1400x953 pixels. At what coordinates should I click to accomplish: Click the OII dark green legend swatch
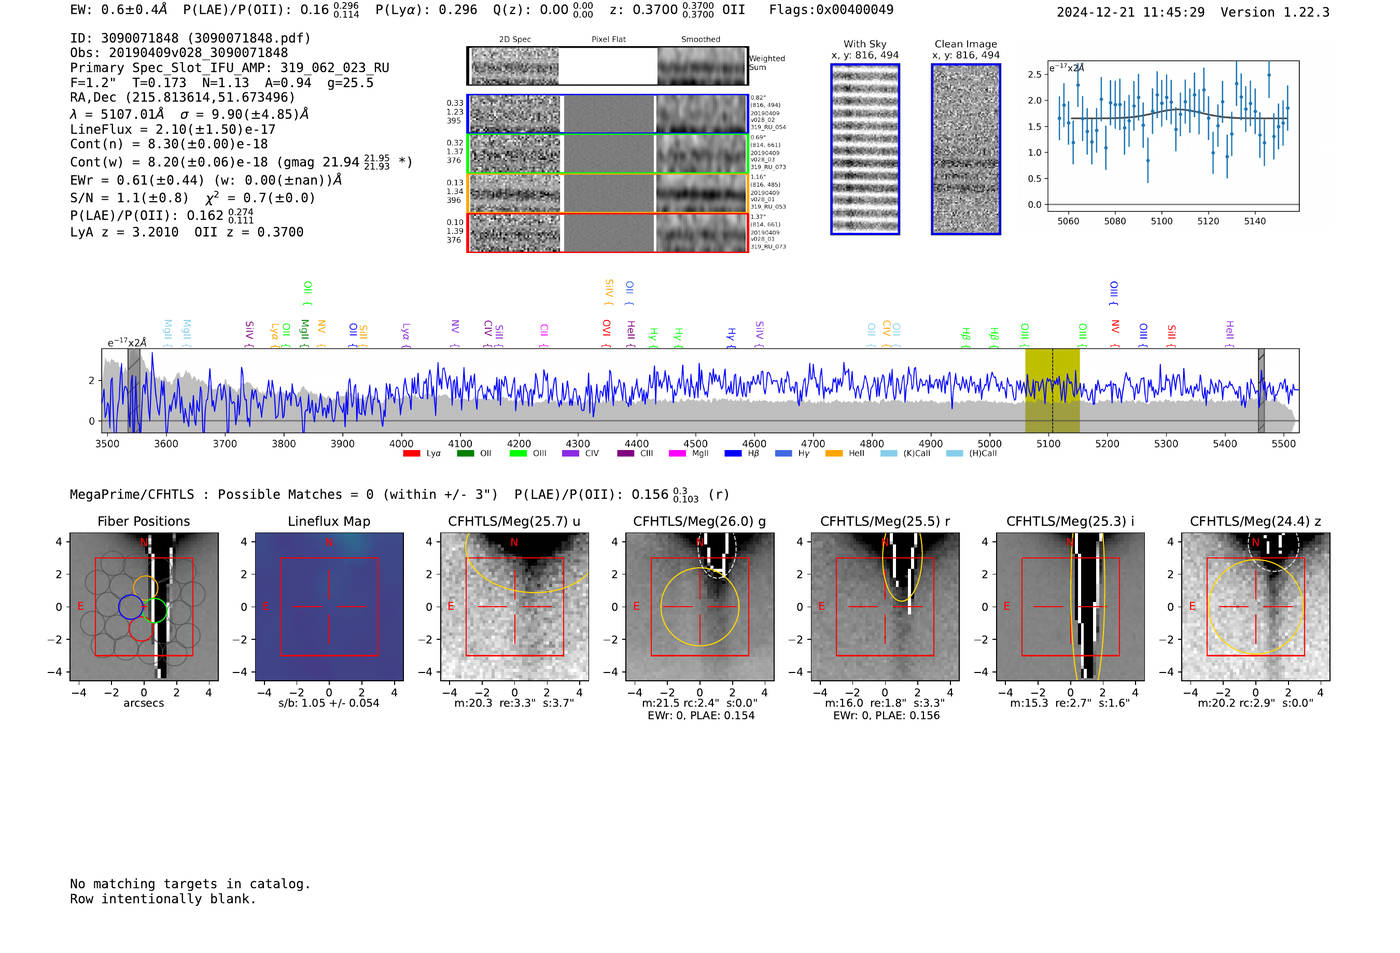[x=465, y=454]
